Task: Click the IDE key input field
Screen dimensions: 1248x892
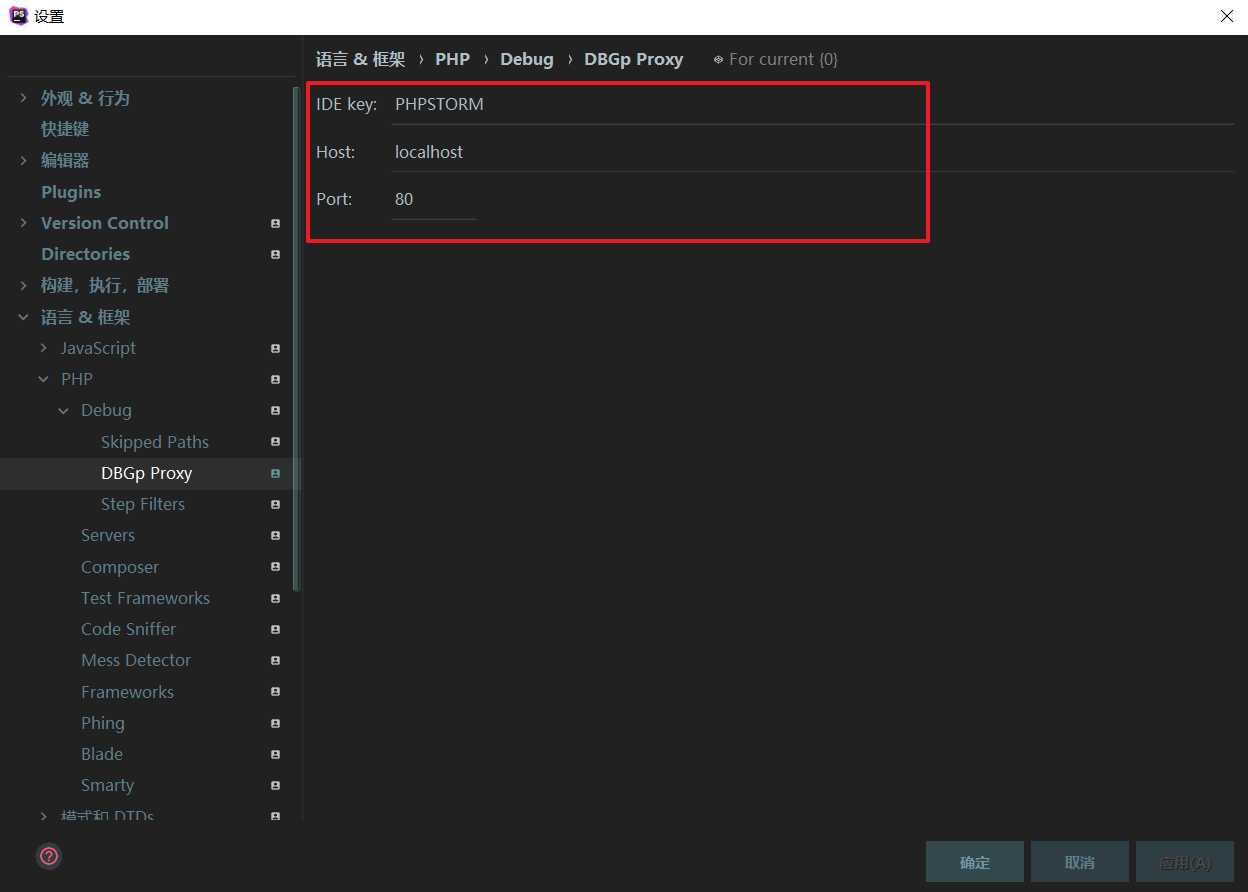Action: click(812, 104)
